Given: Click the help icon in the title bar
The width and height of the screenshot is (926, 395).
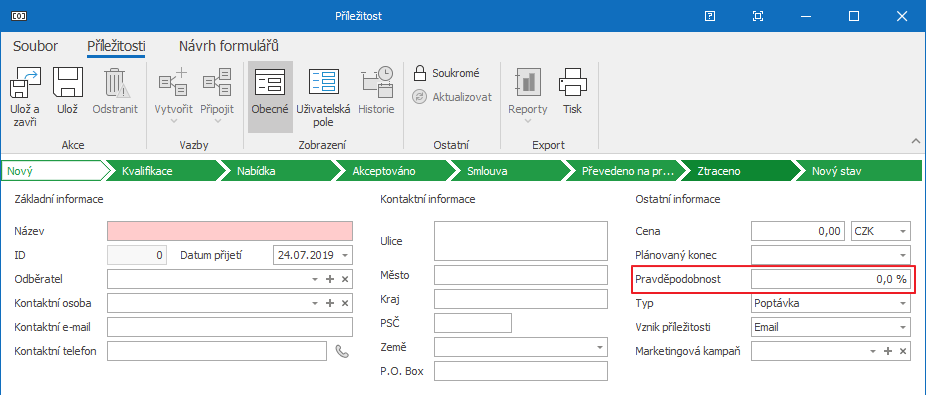Looking at the screenshot, I should [x=710, y=16].
